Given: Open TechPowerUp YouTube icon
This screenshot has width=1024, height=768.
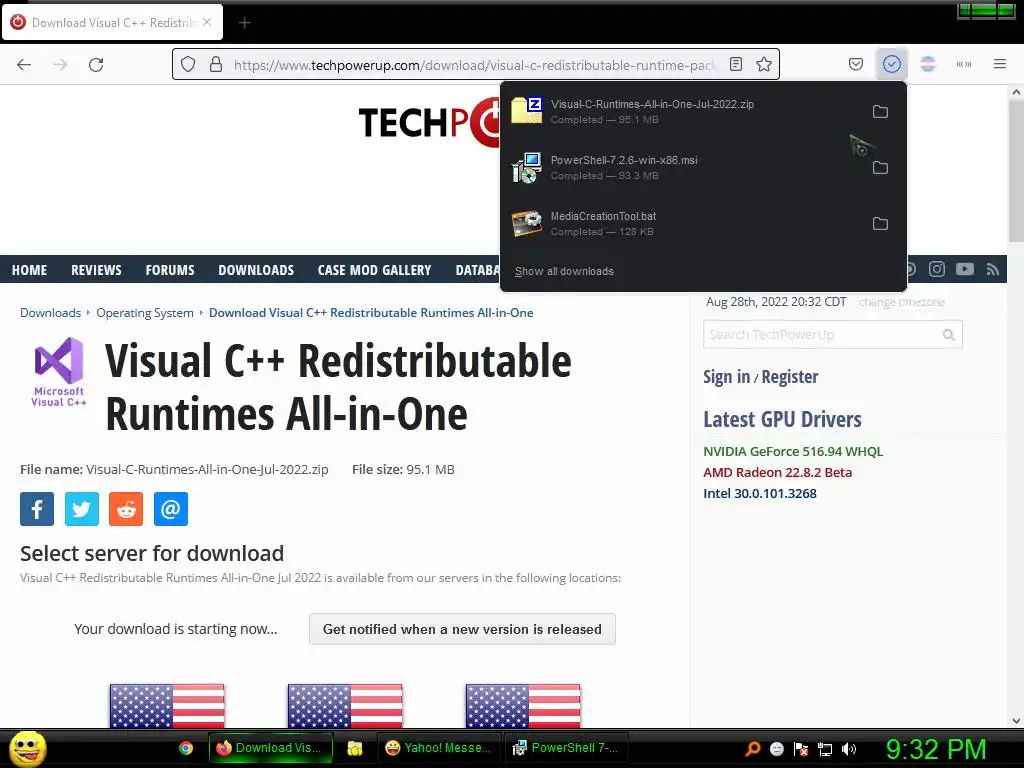Looking at the screenshot, I should click(x=965, y=269).
